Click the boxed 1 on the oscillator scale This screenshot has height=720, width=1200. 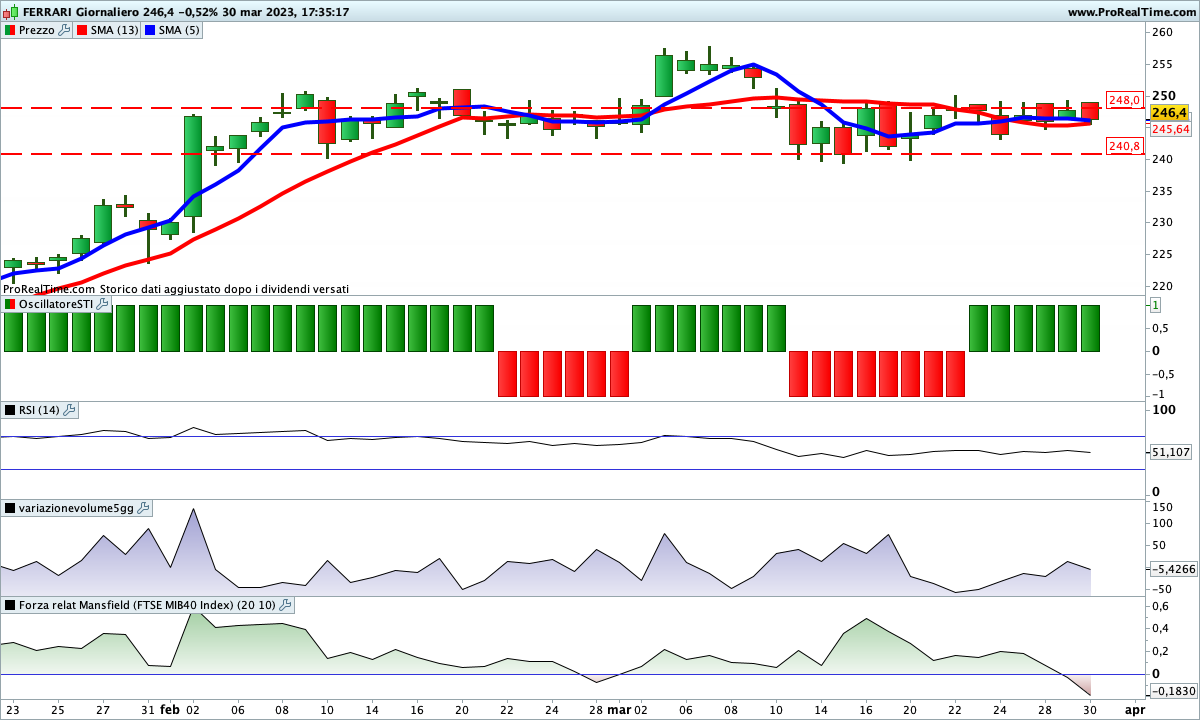1155,304
